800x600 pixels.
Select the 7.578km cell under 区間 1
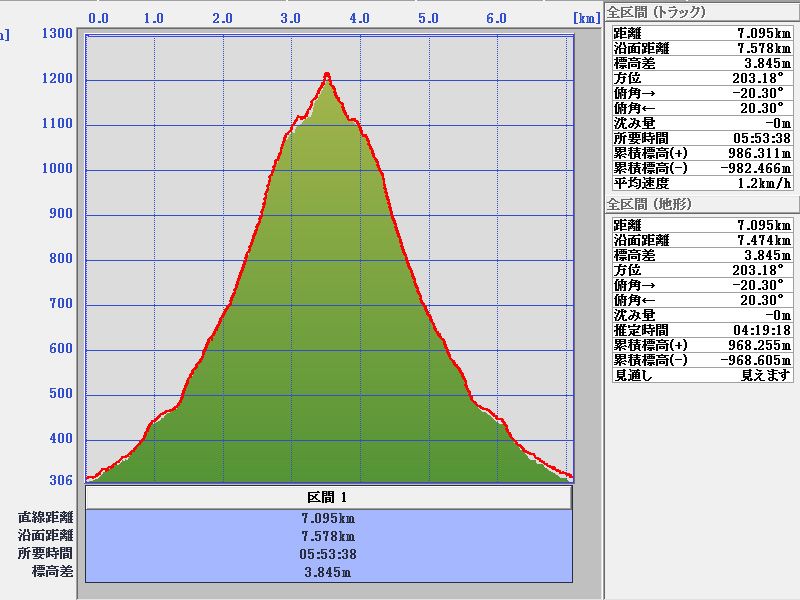tap(328, 536)
